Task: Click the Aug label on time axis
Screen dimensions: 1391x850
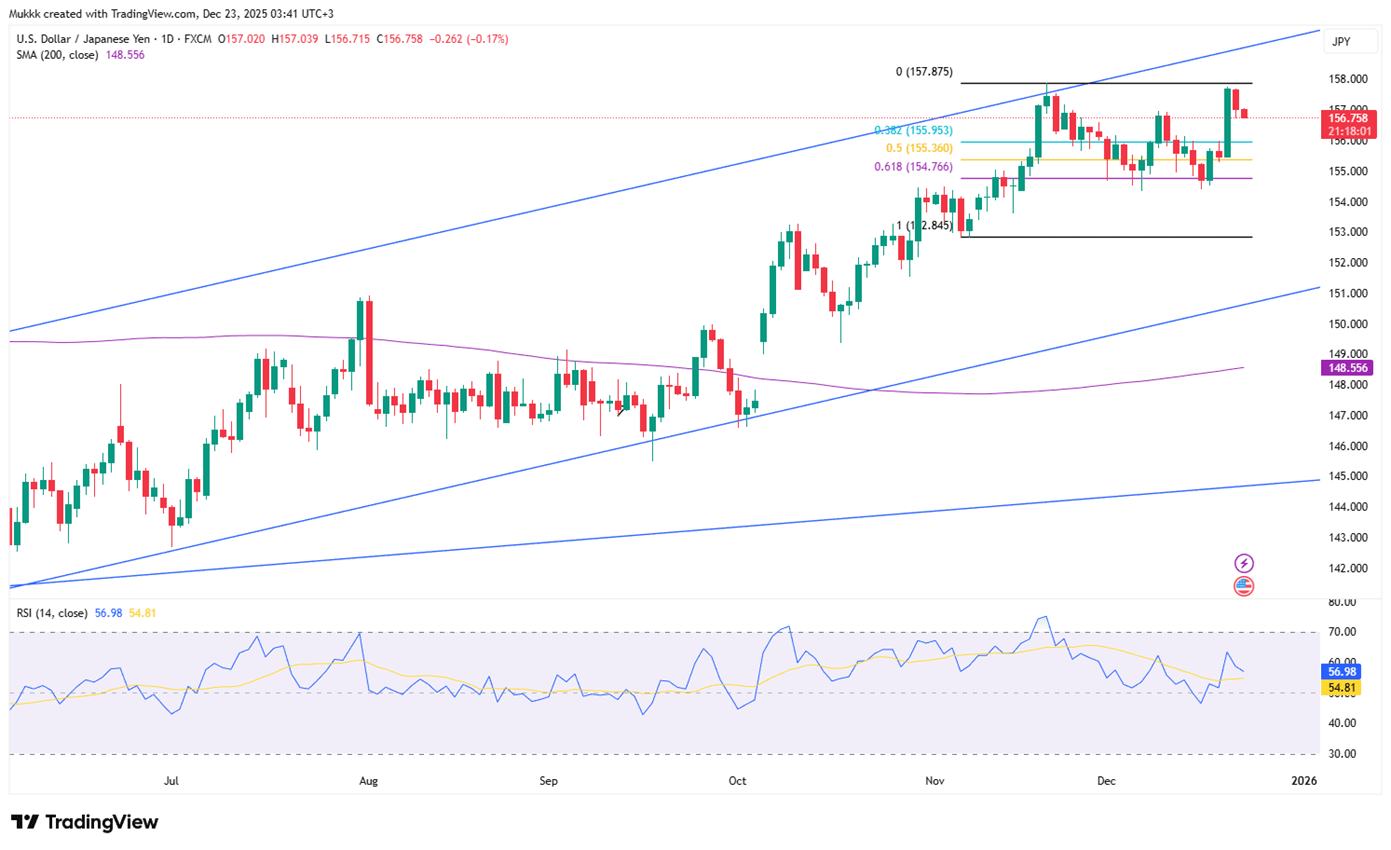Action: 368,779
